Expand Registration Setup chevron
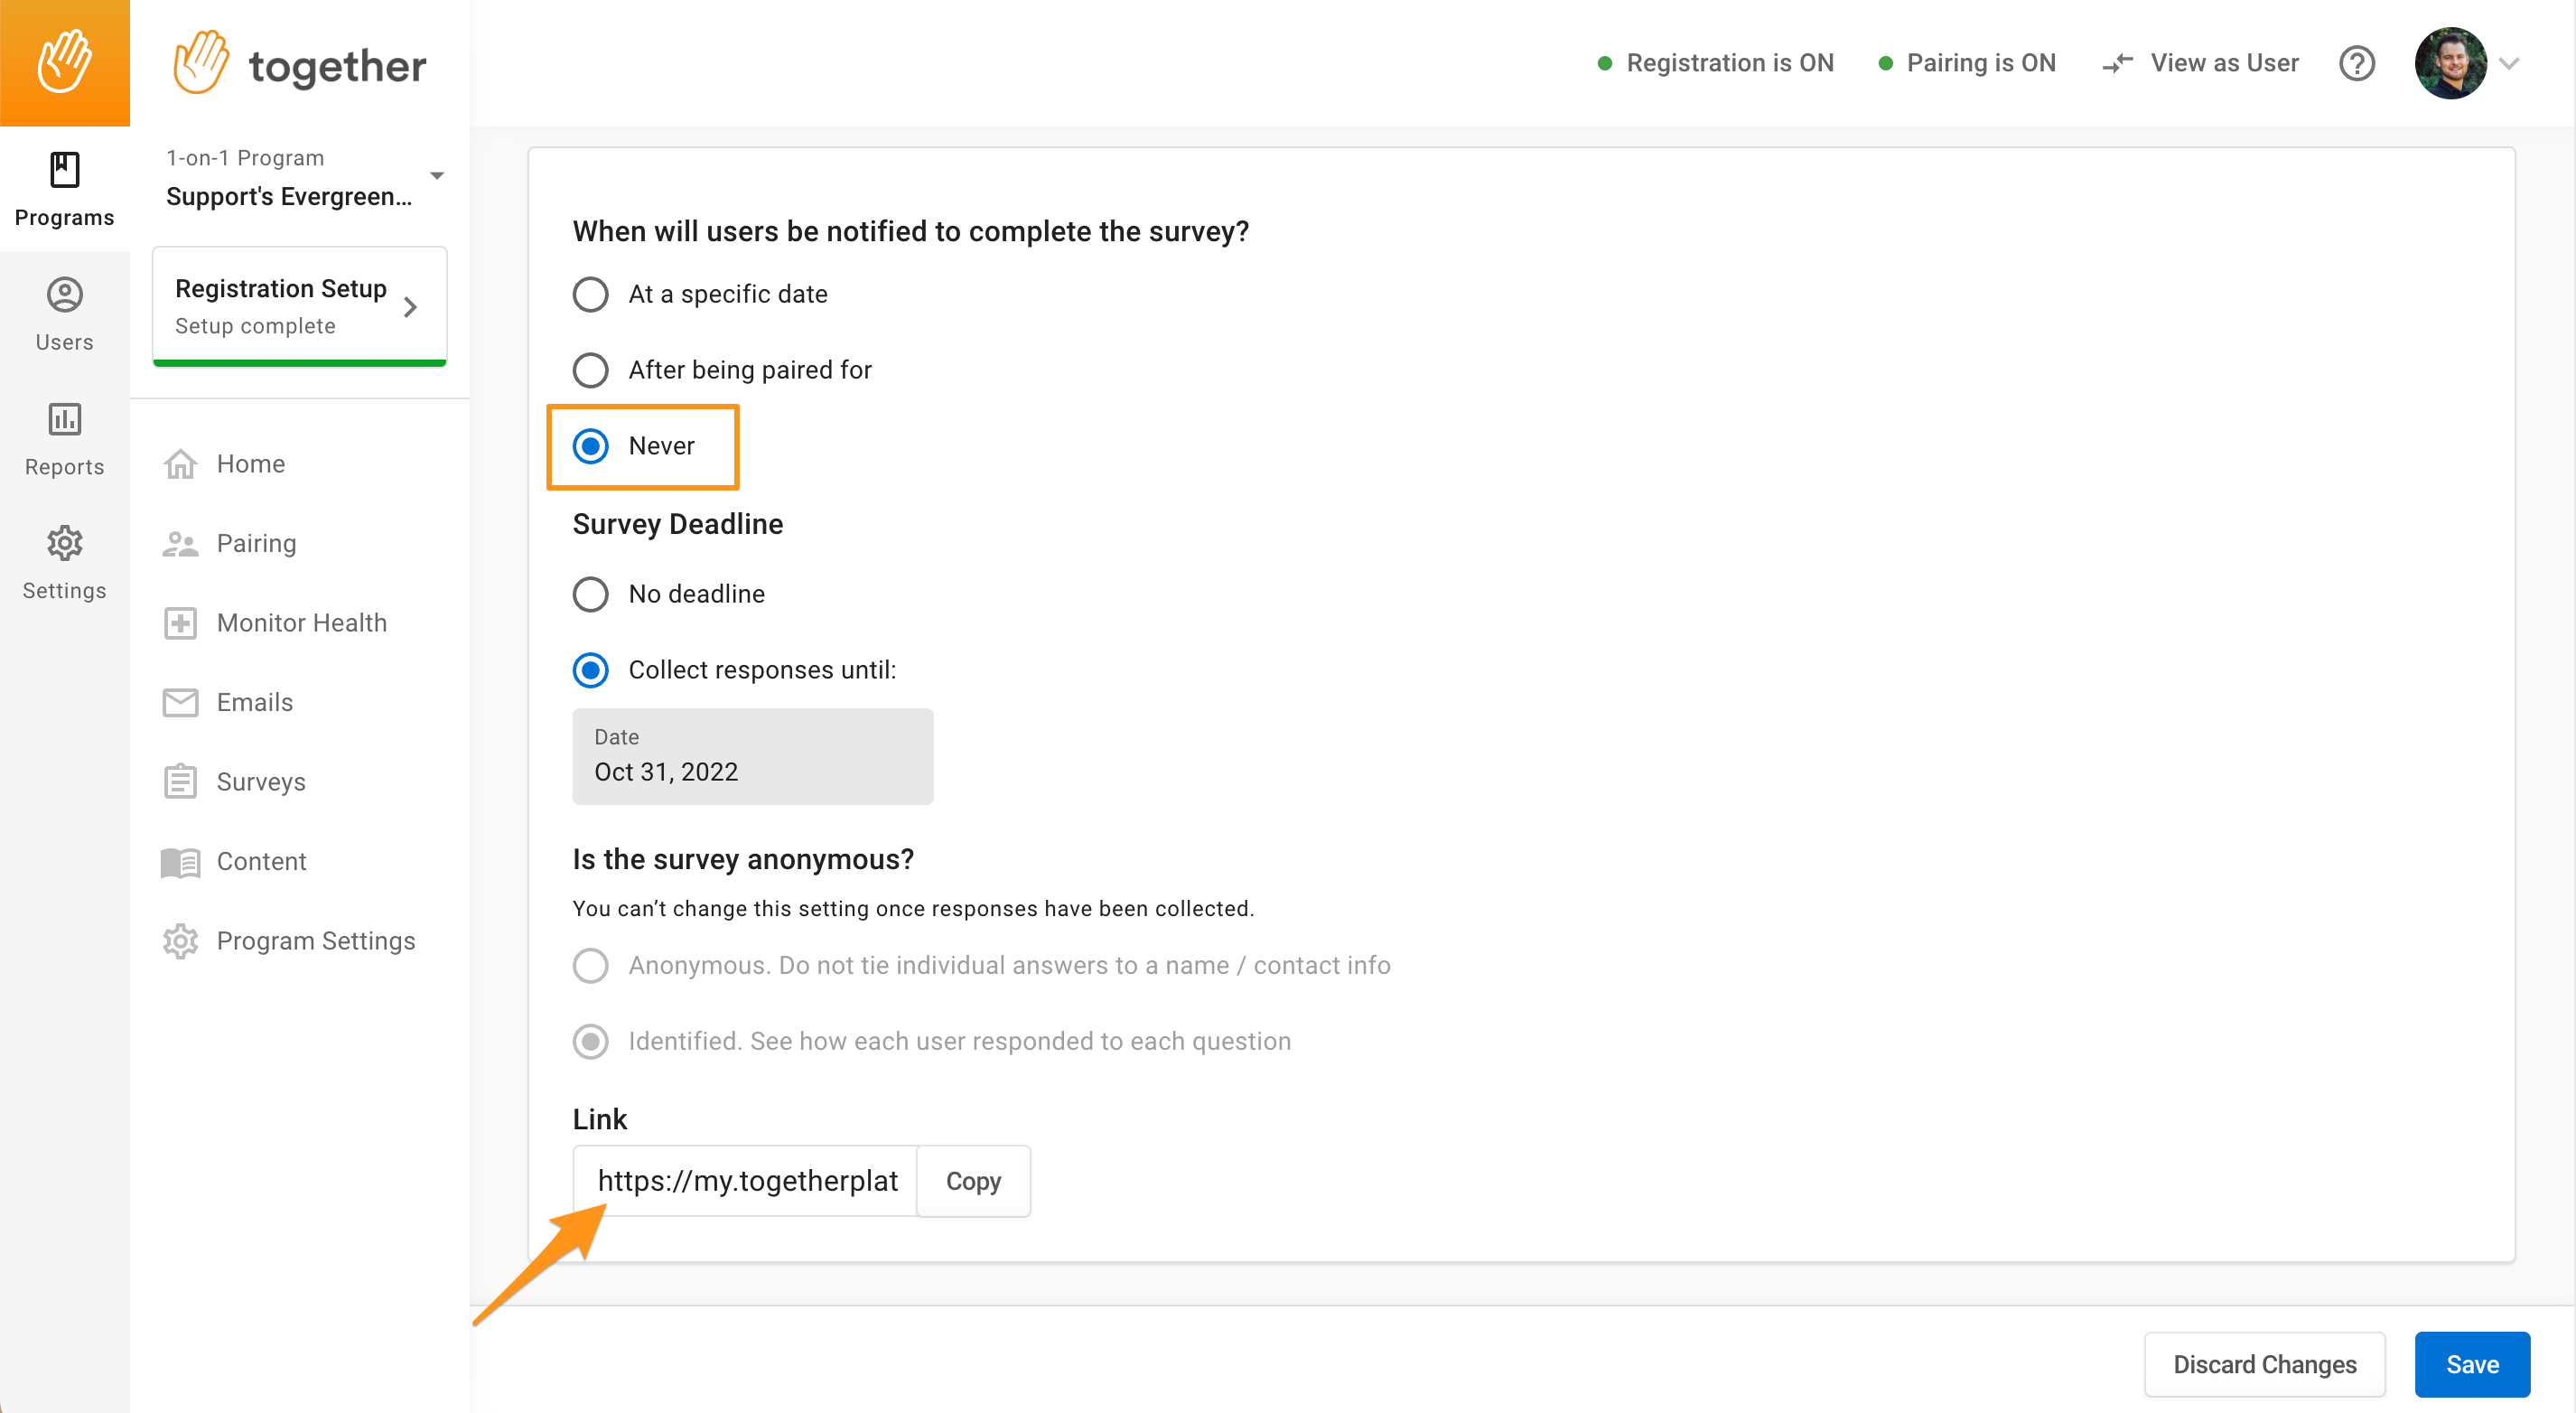The image size is (2576, 1413). (x=410, y=307)
